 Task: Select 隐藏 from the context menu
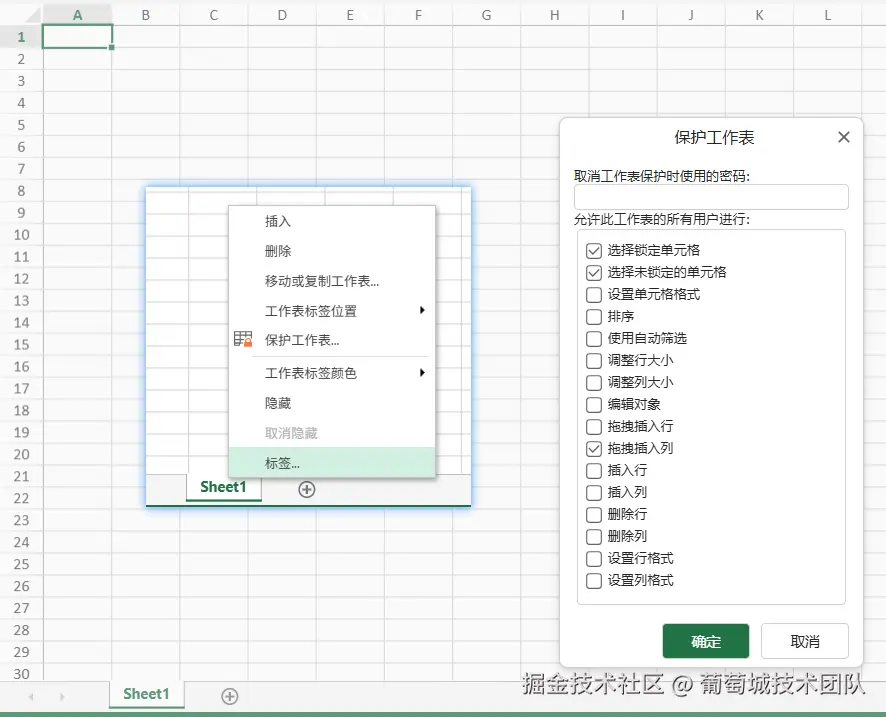(332, 403)
